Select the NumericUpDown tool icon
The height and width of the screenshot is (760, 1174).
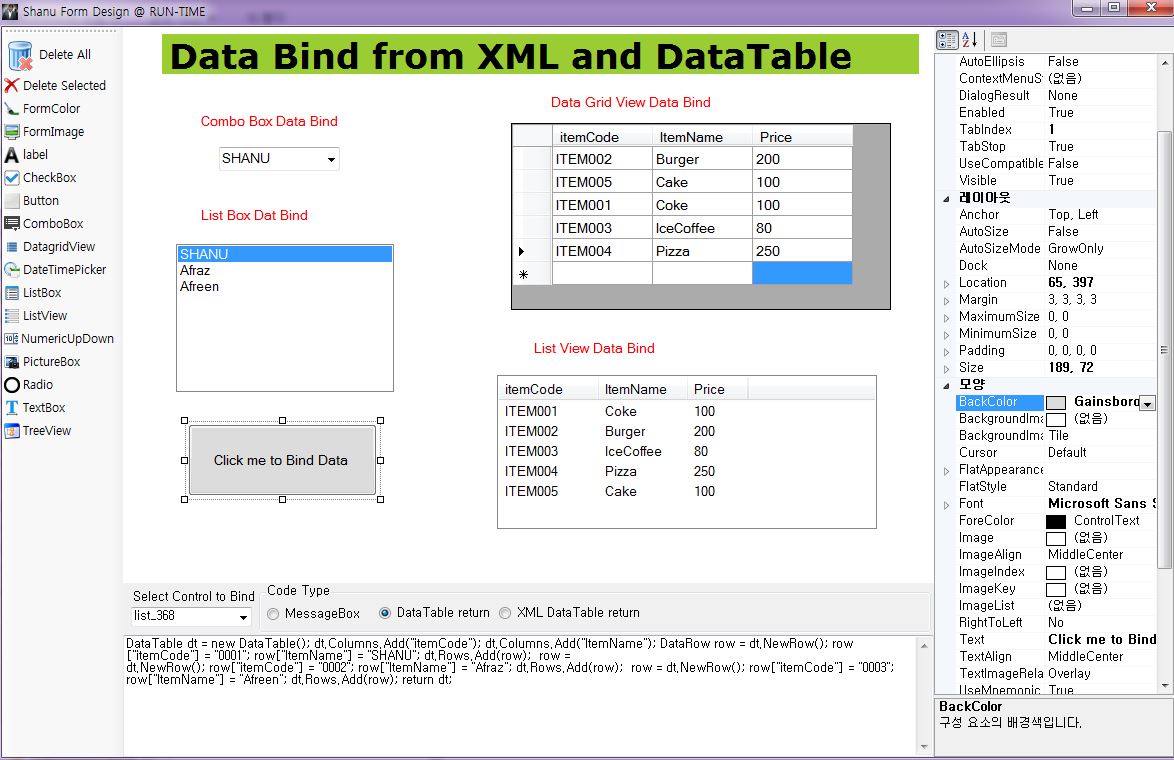(x=11, y=338)
